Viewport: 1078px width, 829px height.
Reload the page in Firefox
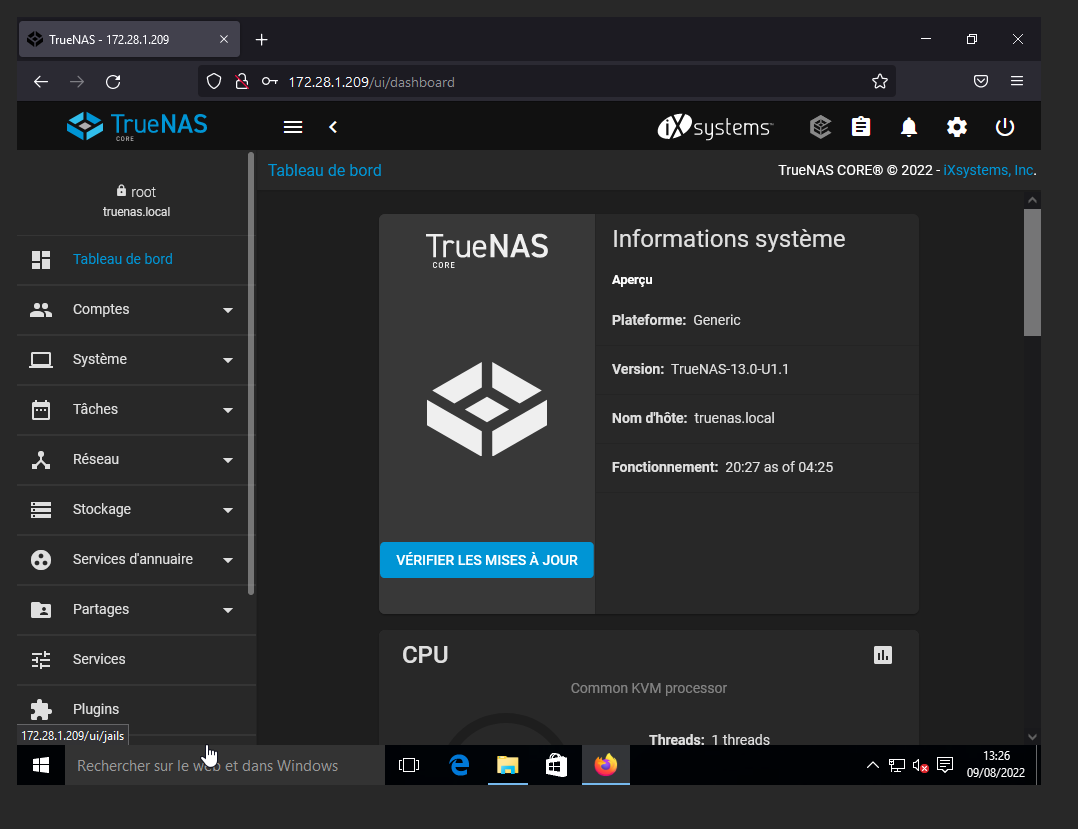click(113, 82)
